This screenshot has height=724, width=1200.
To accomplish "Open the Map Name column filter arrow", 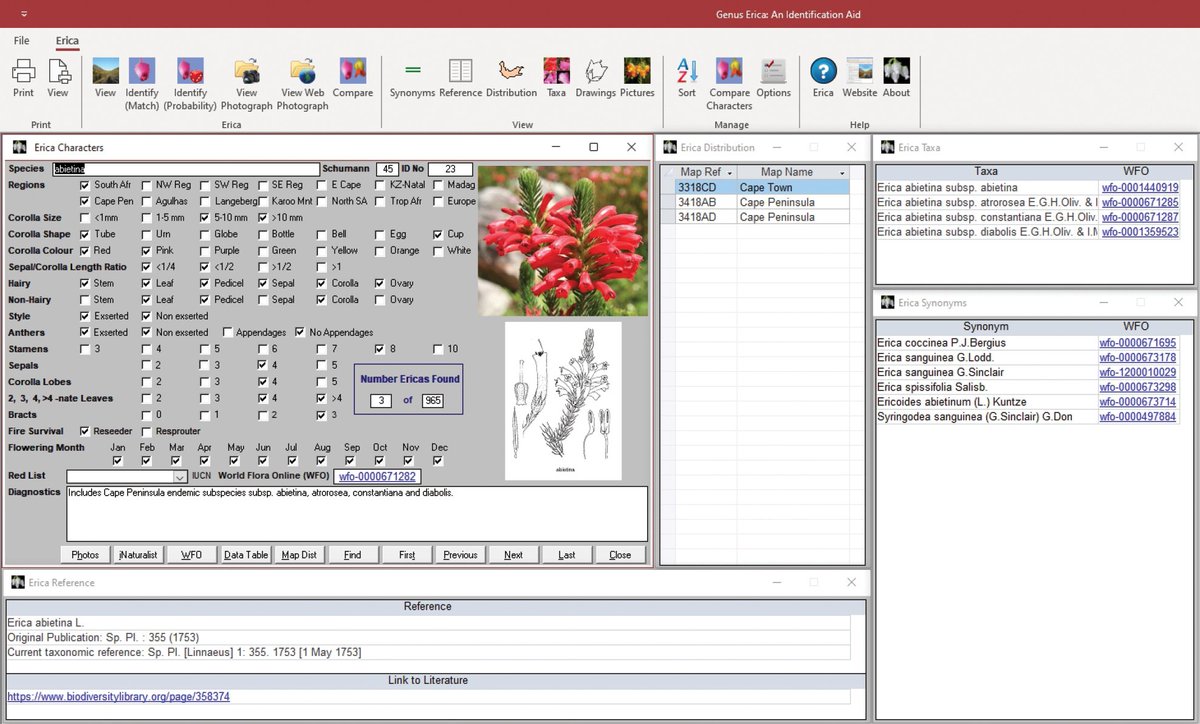I will tap(842, 172).
